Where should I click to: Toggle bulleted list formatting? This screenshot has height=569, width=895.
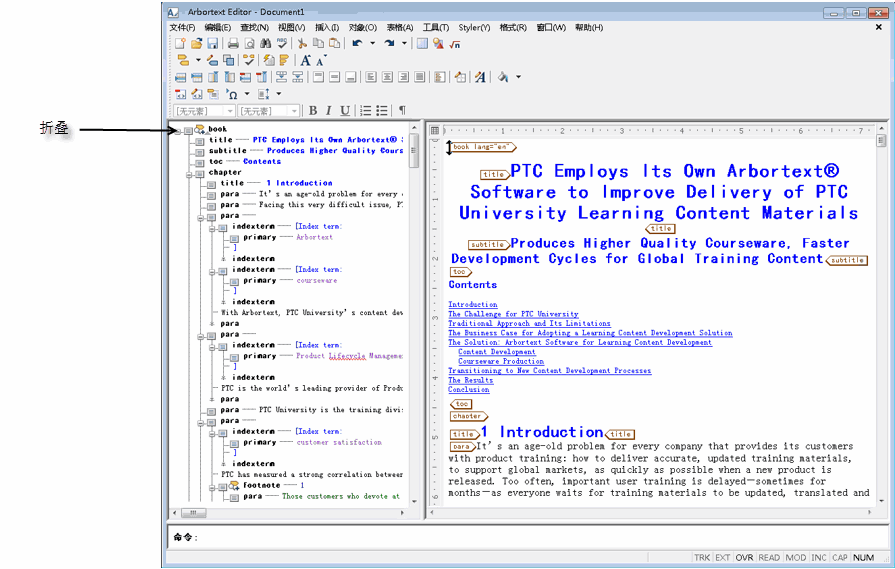coord(382,111)
